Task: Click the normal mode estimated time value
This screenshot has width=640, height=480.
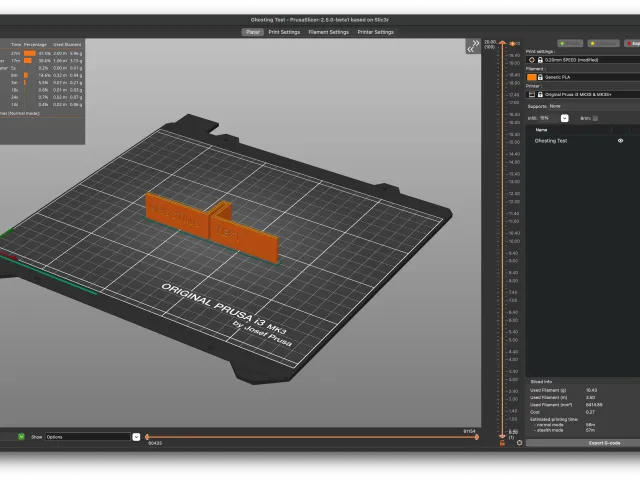Action: [x=590, y=425]
